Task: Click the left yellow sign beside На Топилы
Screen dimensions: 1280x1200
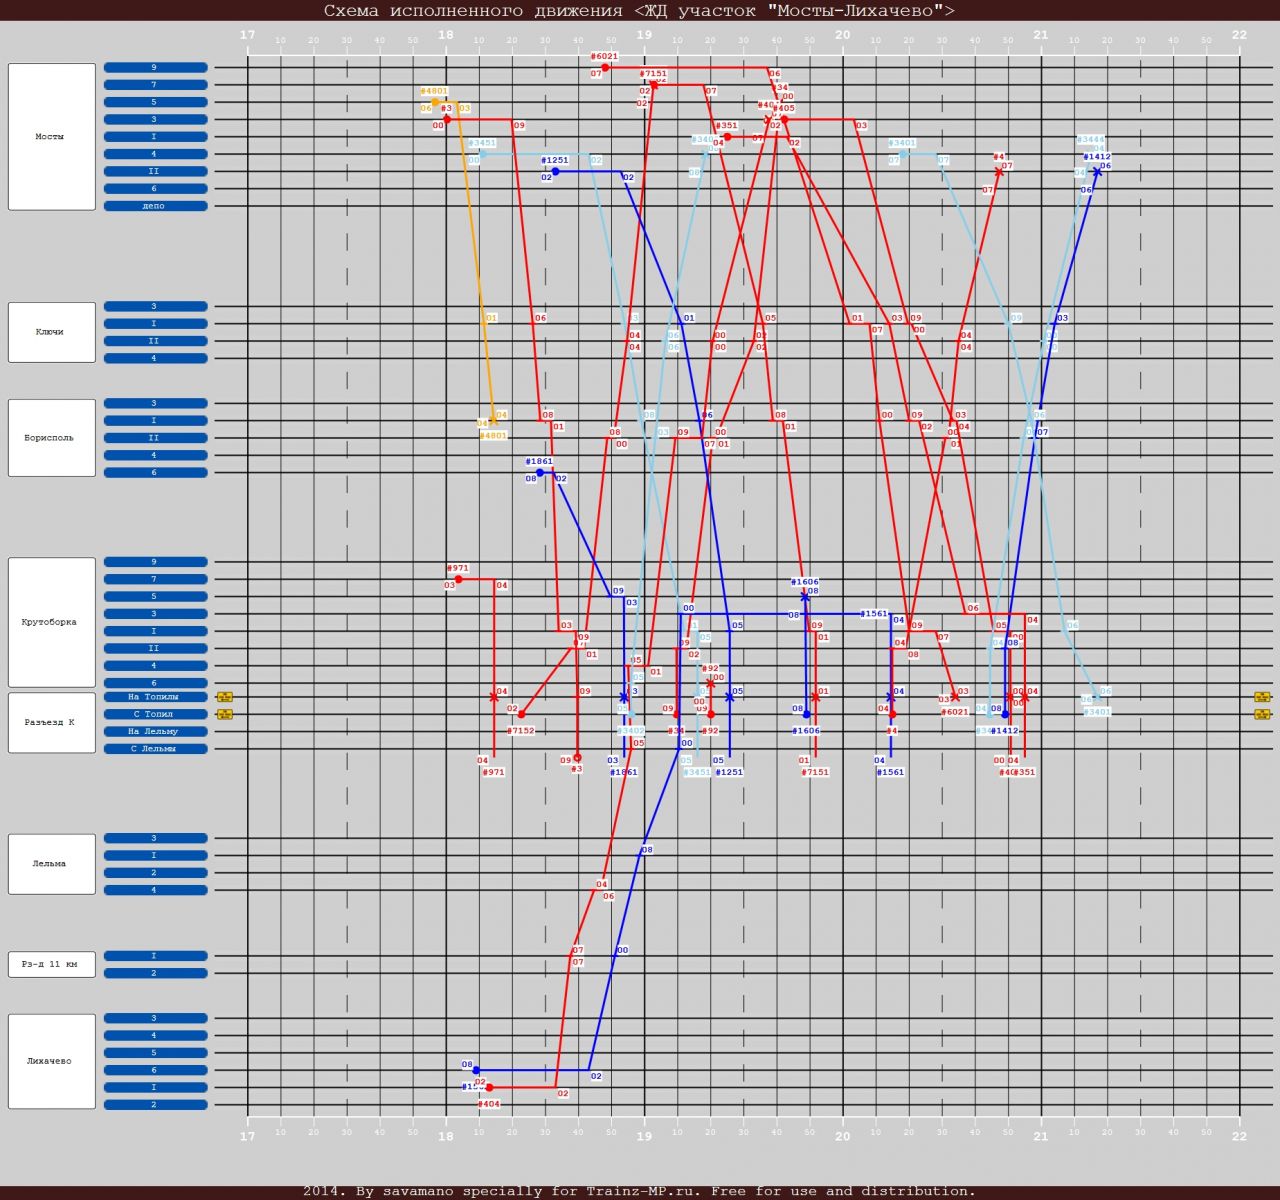Action: click(225, 697)
